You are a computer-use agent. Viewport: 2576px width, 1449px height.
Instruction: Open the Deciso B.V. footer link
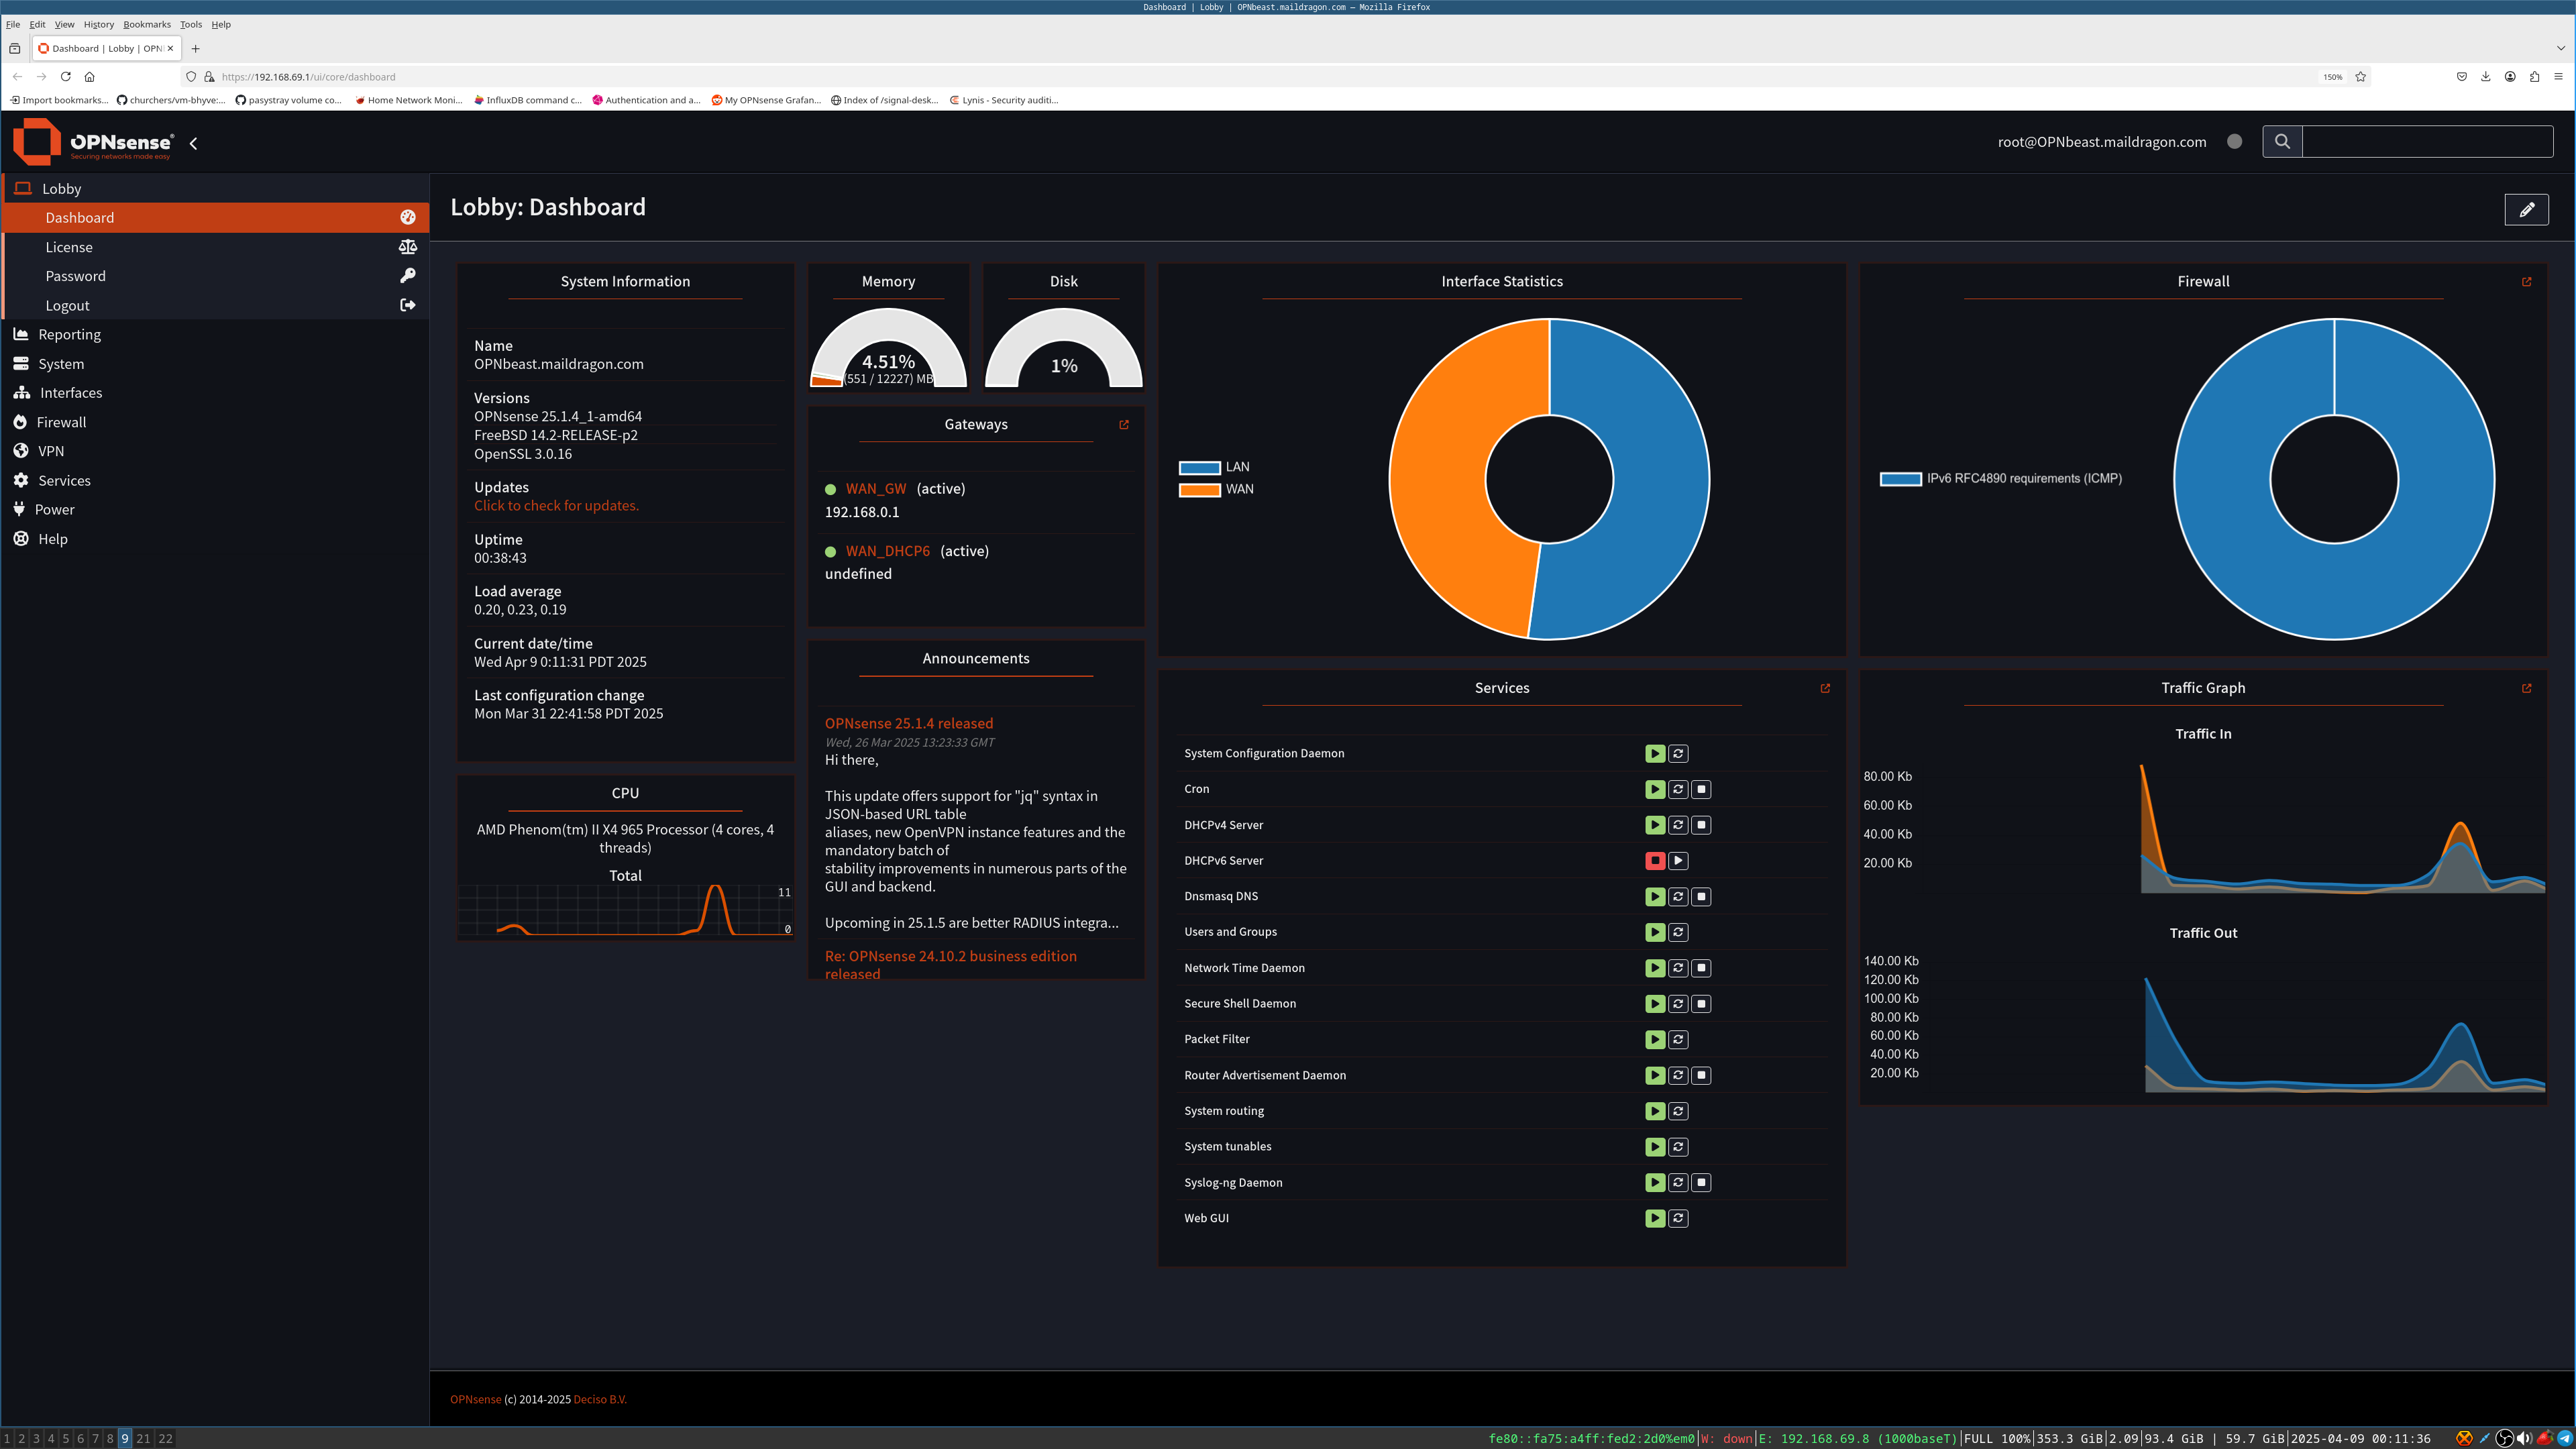coord(600,1399)
